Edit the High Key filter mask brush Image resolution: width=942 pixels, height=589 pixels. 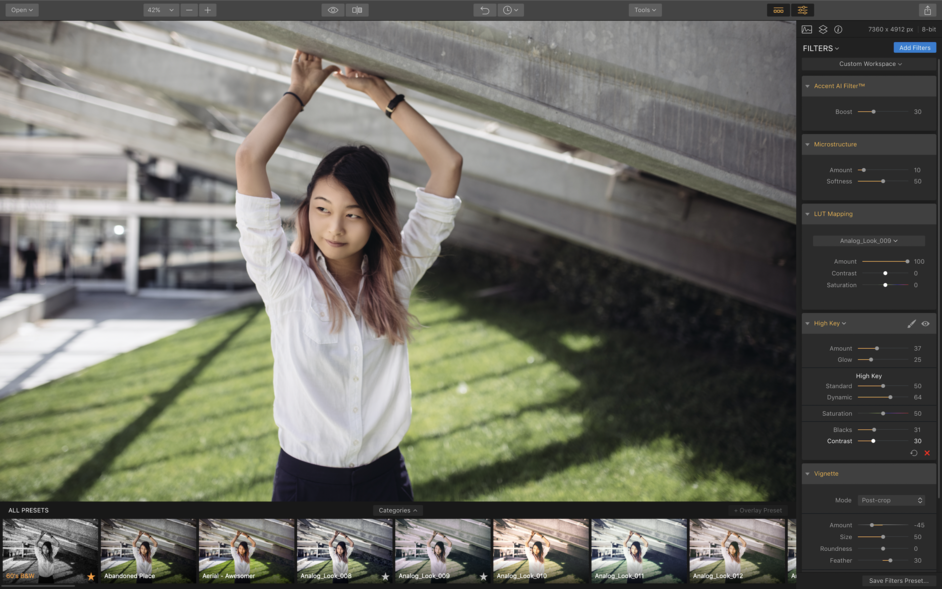(911, 323)
